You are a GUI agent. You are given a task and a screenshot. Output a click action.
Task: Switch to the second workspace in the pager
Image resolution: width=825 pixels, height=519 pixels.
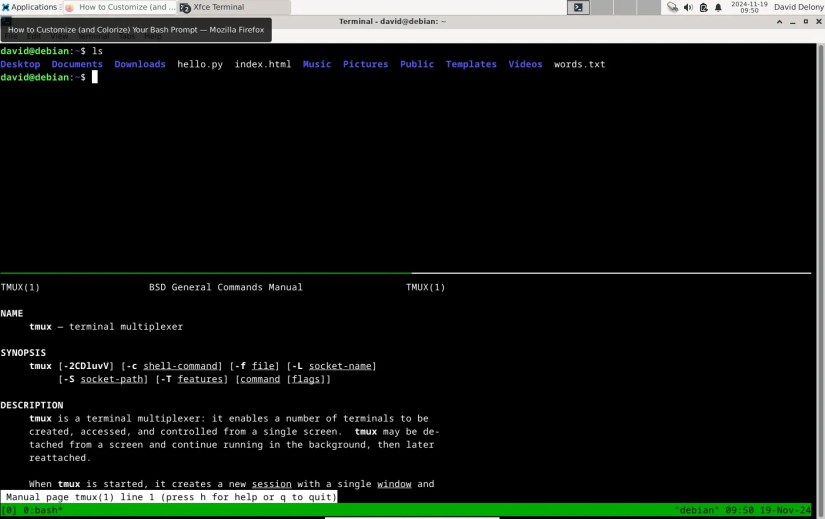click(x=601, y=7)
